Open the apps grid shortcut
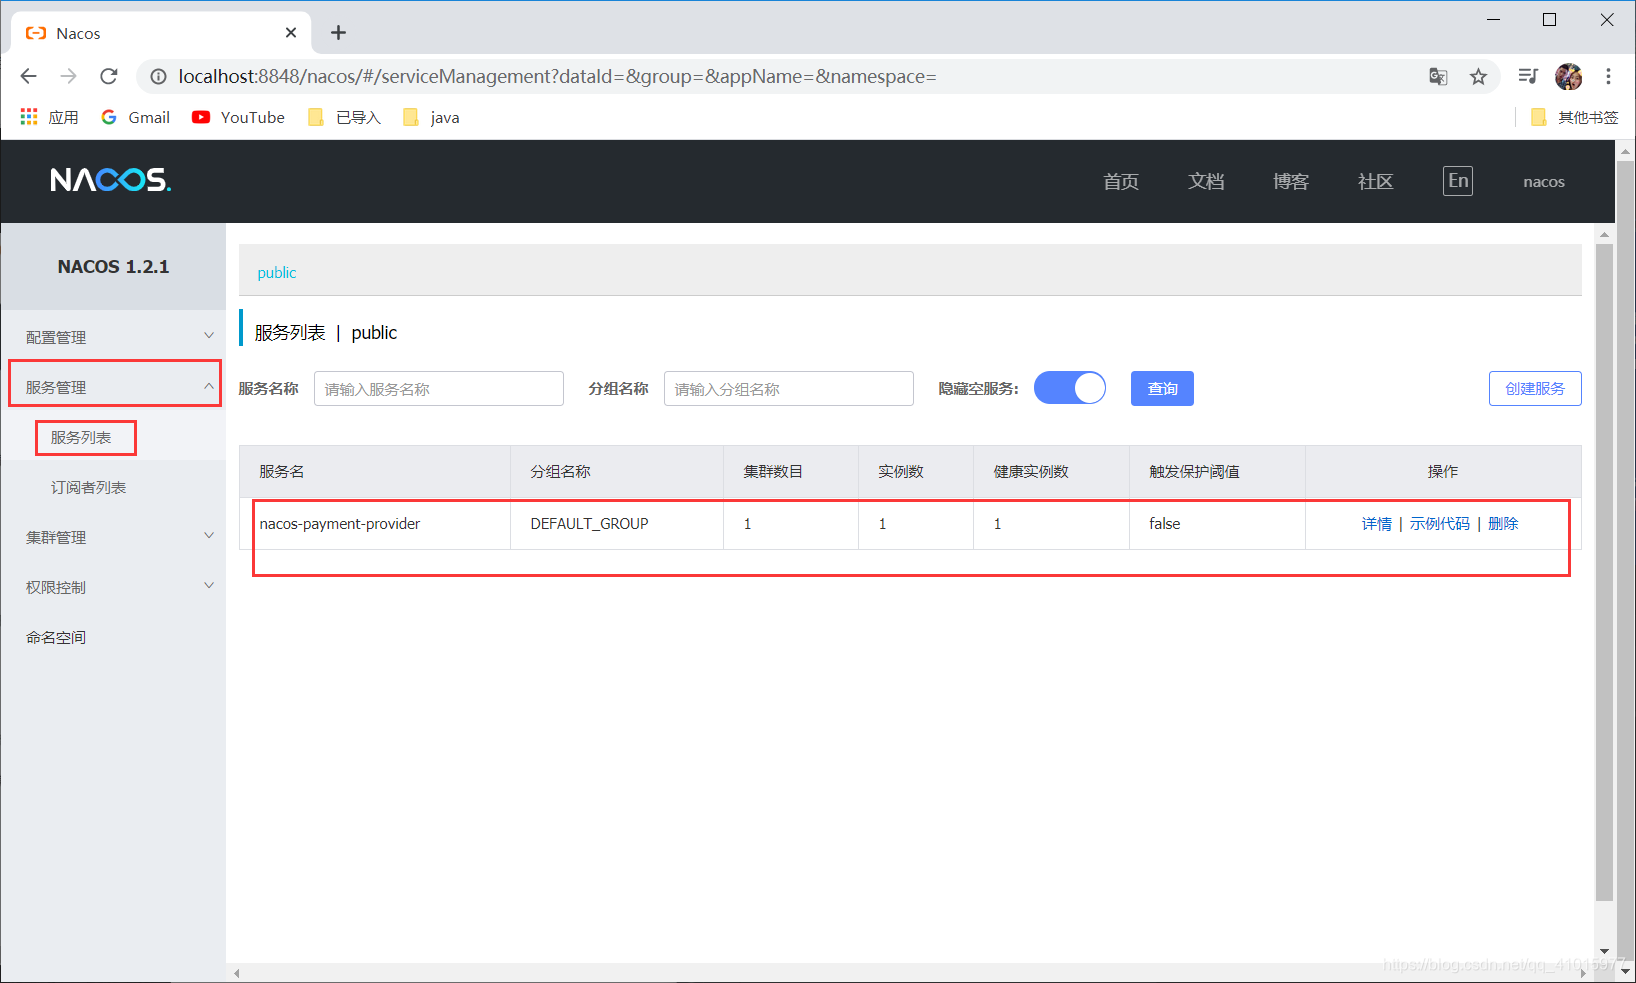 (49, 117)
